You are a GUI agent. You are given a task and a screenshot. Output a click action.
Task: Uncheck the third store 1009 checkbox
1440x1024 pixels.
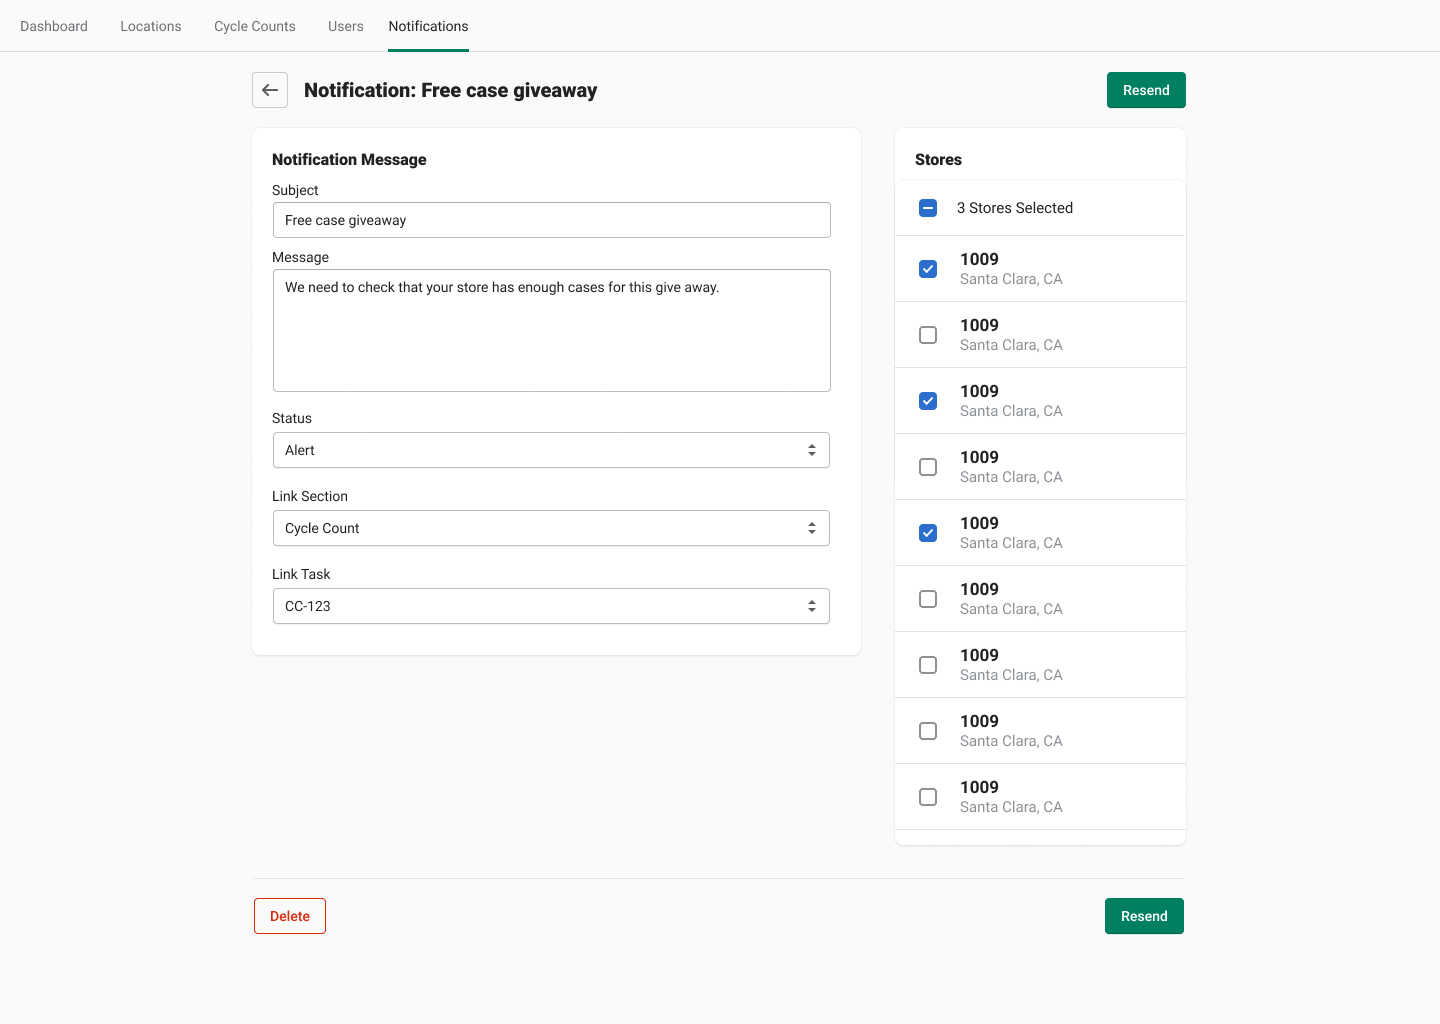(928, 401)
